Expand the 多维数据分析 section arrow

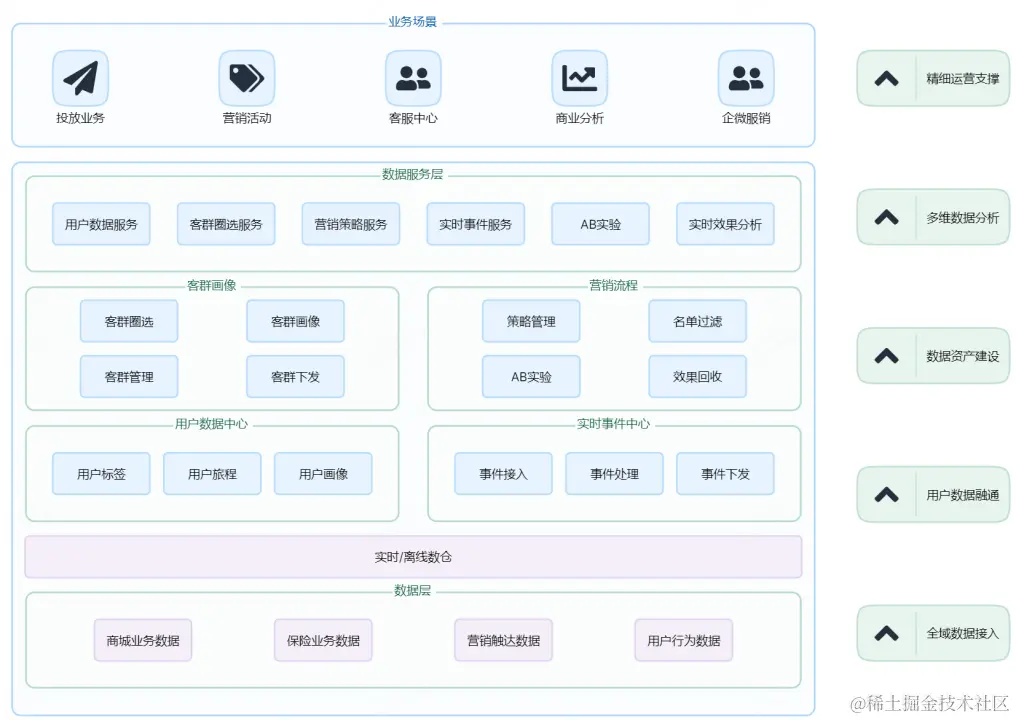click(x=886, y=217)
